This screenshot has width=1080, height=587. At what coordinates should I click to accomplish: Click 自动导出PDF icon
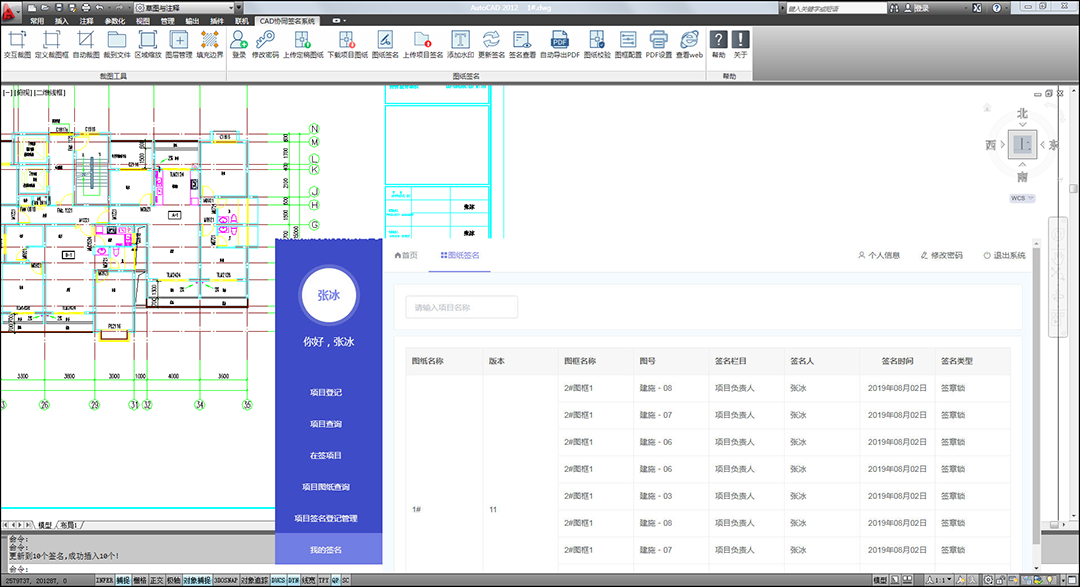pyautogui.click(x=559, y=40)
